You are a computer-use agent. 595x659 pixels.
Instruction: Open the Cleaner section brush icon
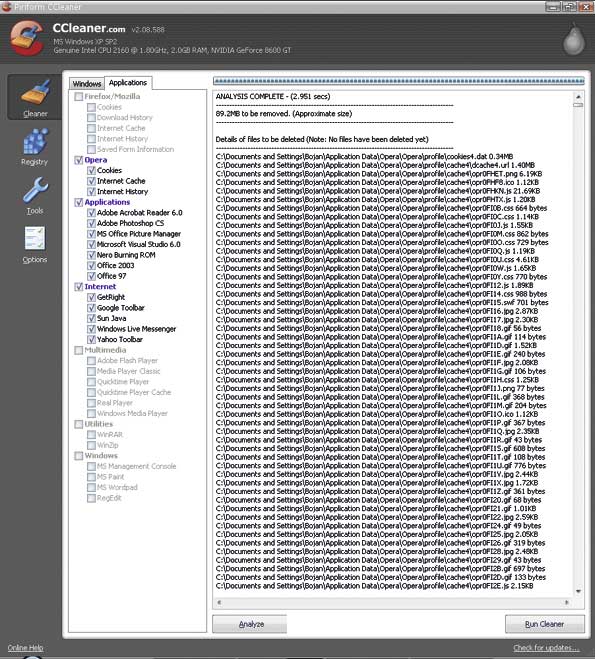(35, 92)
